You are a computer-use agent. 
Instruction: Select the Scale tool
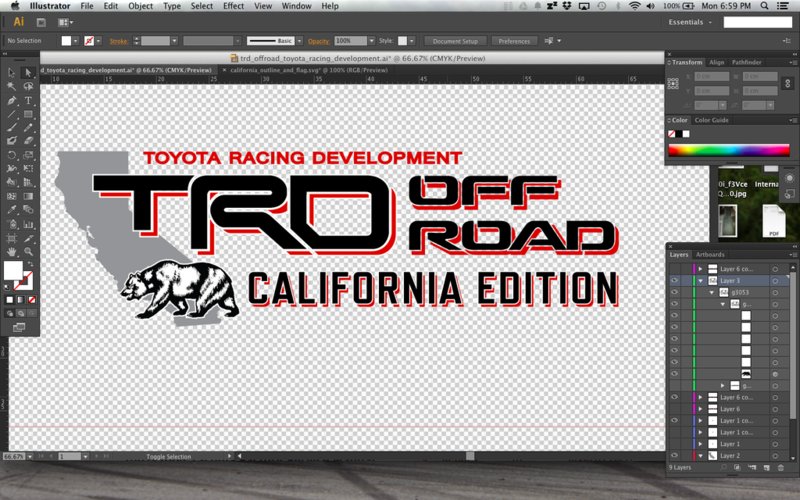(x=28, y=155)
